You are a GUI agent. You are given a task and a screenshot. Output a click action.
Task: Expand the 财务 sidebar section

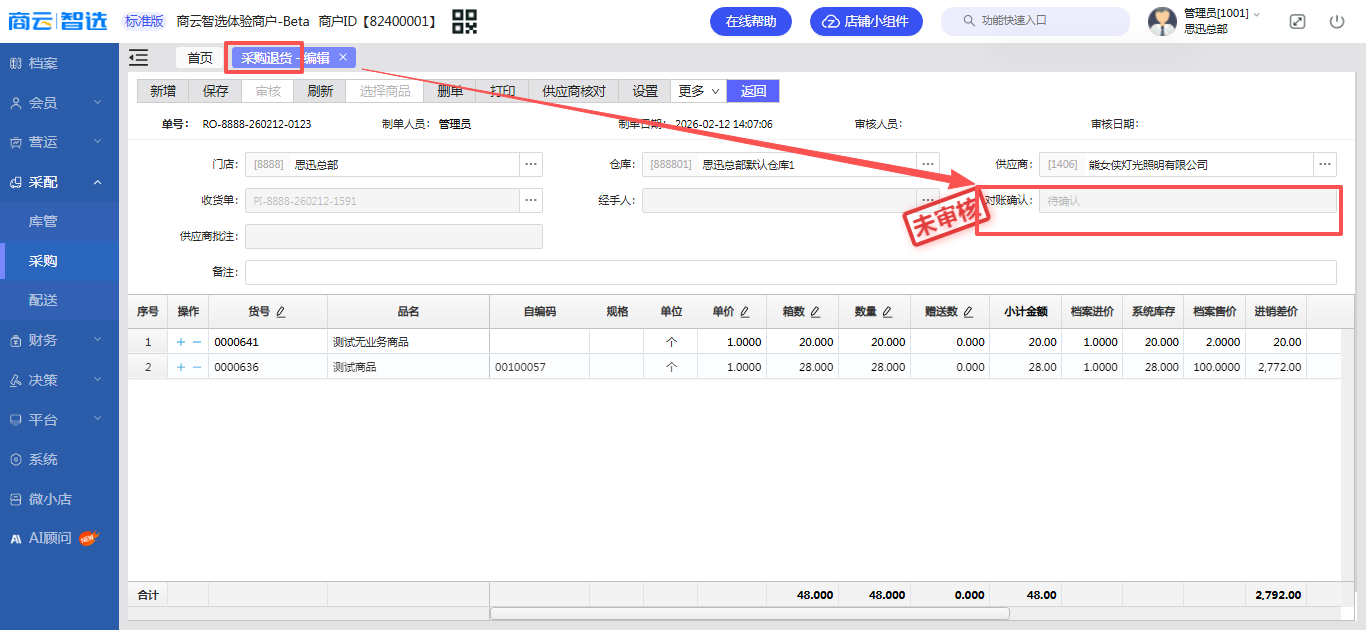59,340
